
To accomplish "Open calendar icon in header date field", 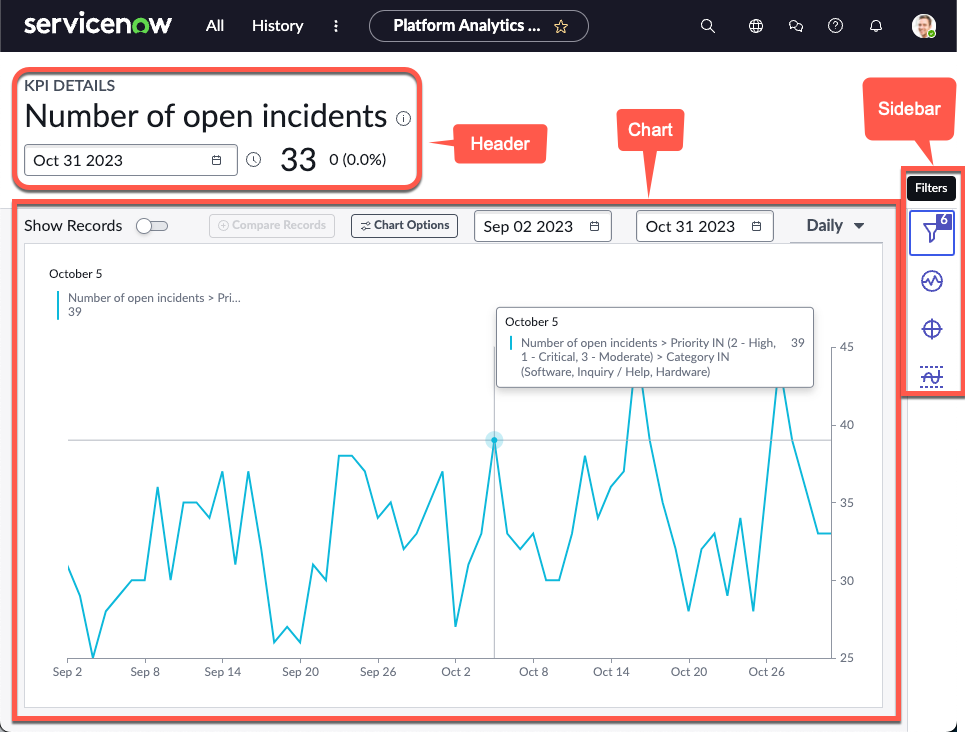I will pyautogui.click(x=217, y=160).
